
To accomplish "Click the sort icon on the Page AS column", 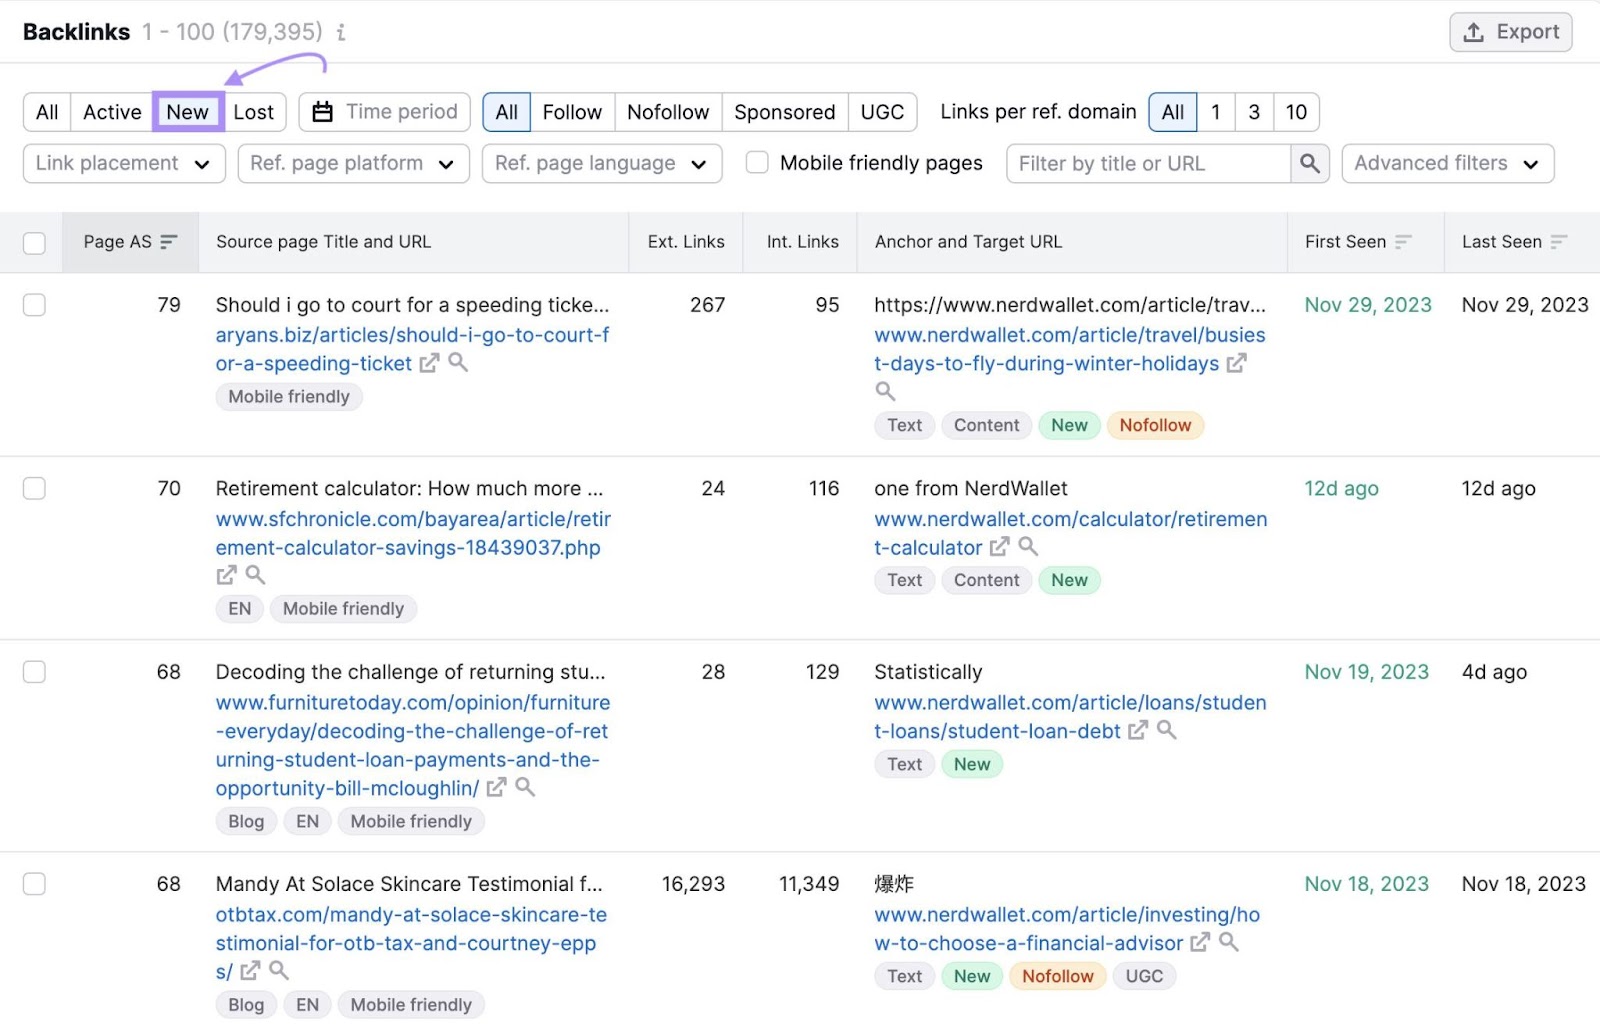I will tap(170, 242).
